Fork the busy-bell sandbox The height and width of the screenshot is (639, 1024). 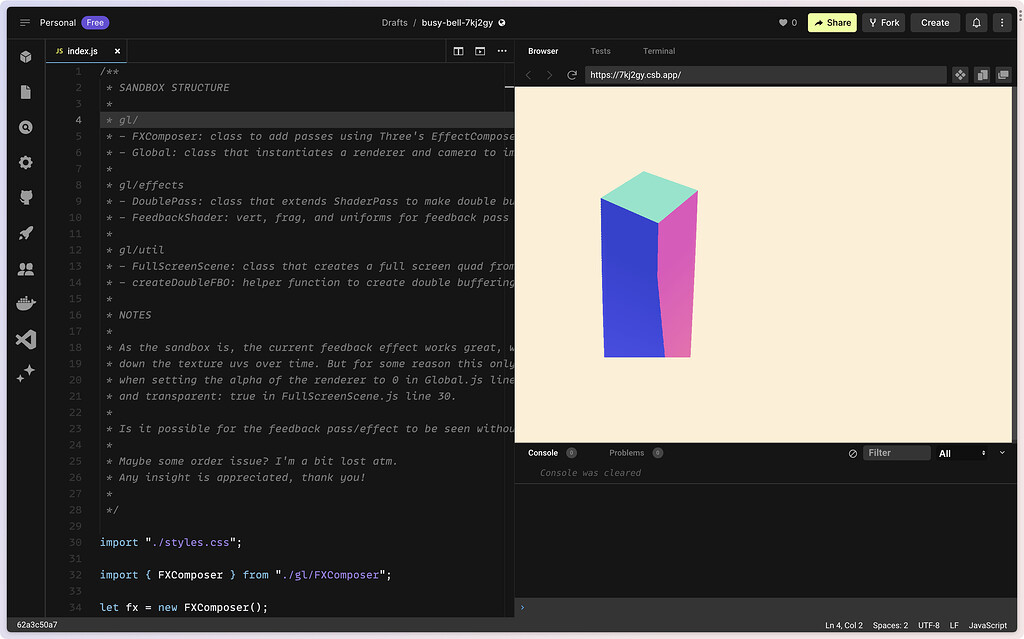tap(883, 22)
